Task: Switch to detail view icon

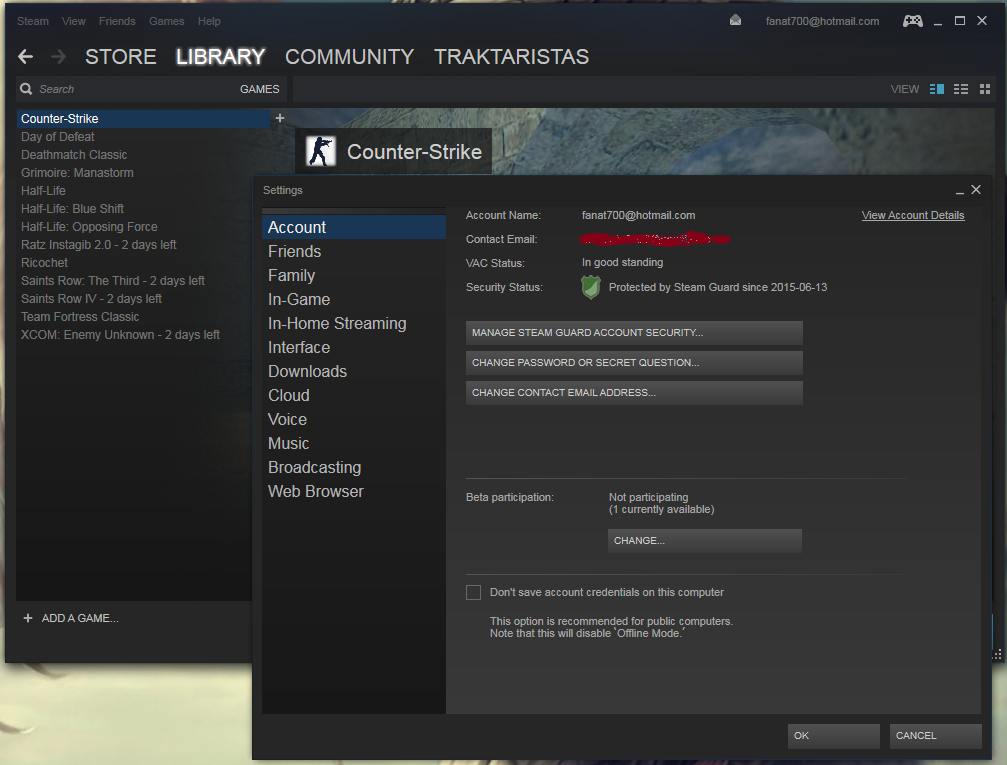Action: pos(937,89)
